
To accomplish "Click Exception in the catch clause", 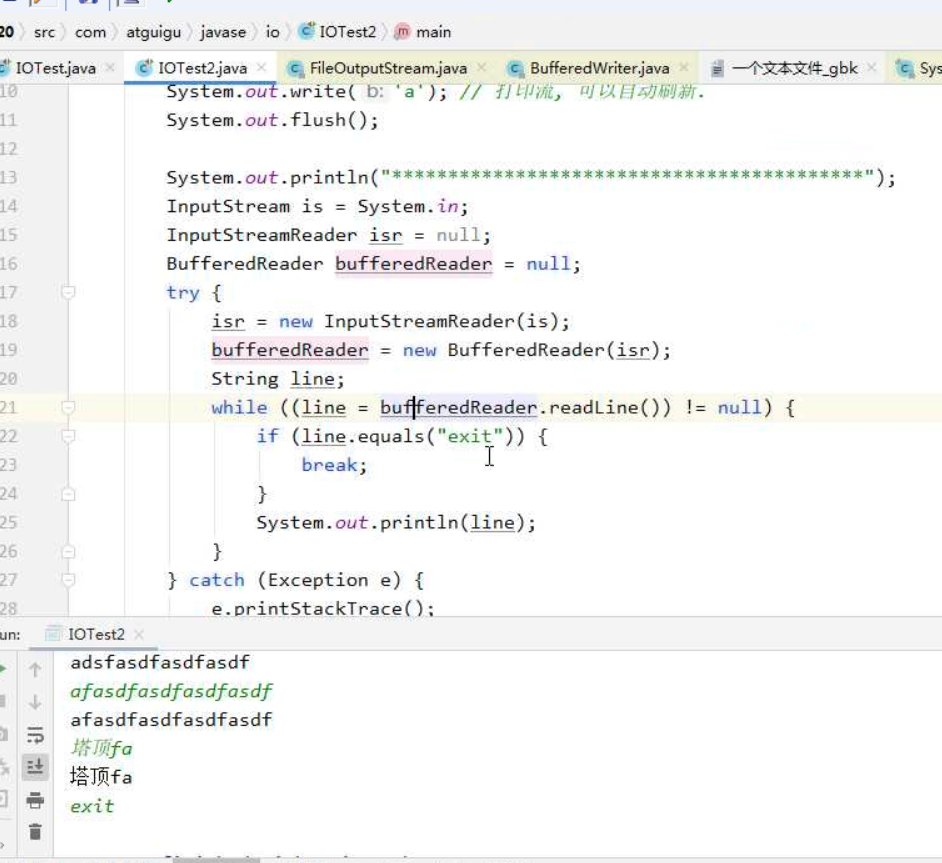I will 318,580.
